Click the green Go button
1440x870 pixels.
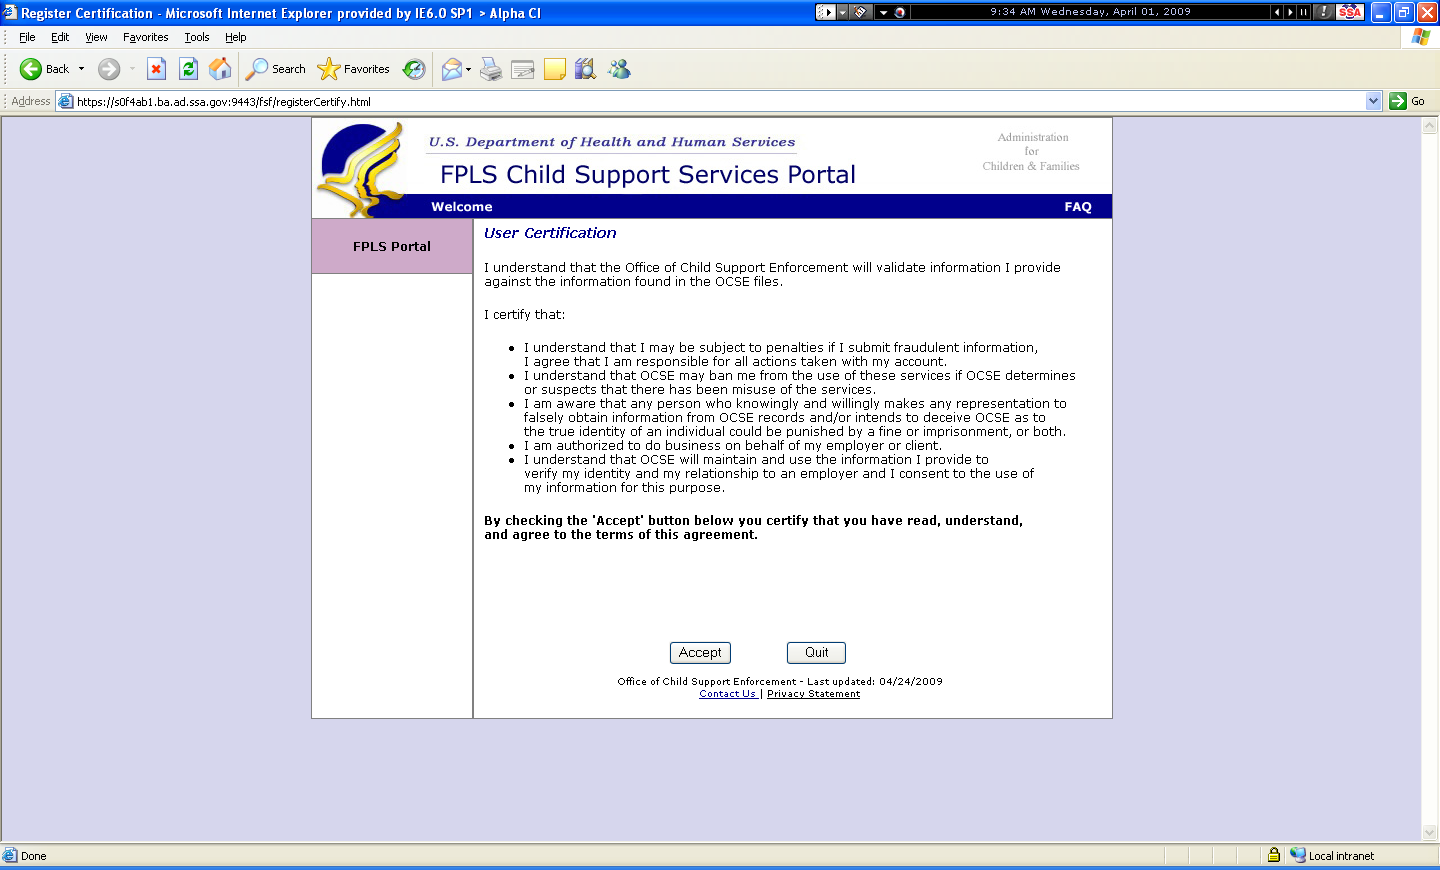click(1407, 101)
